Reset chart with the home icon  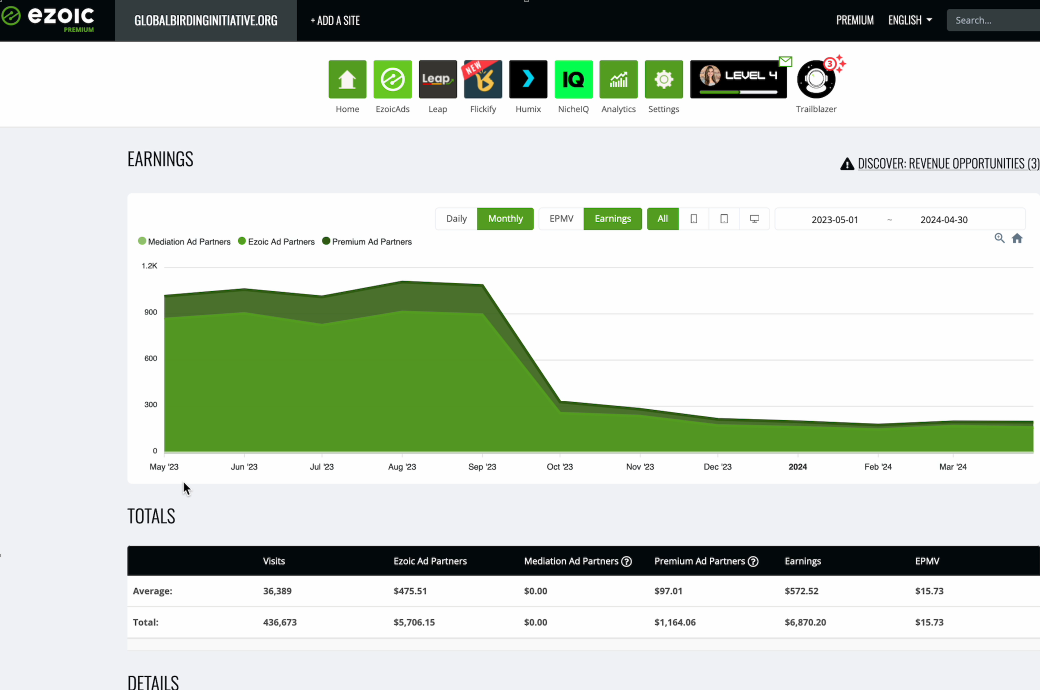(x=1017, y=238)
